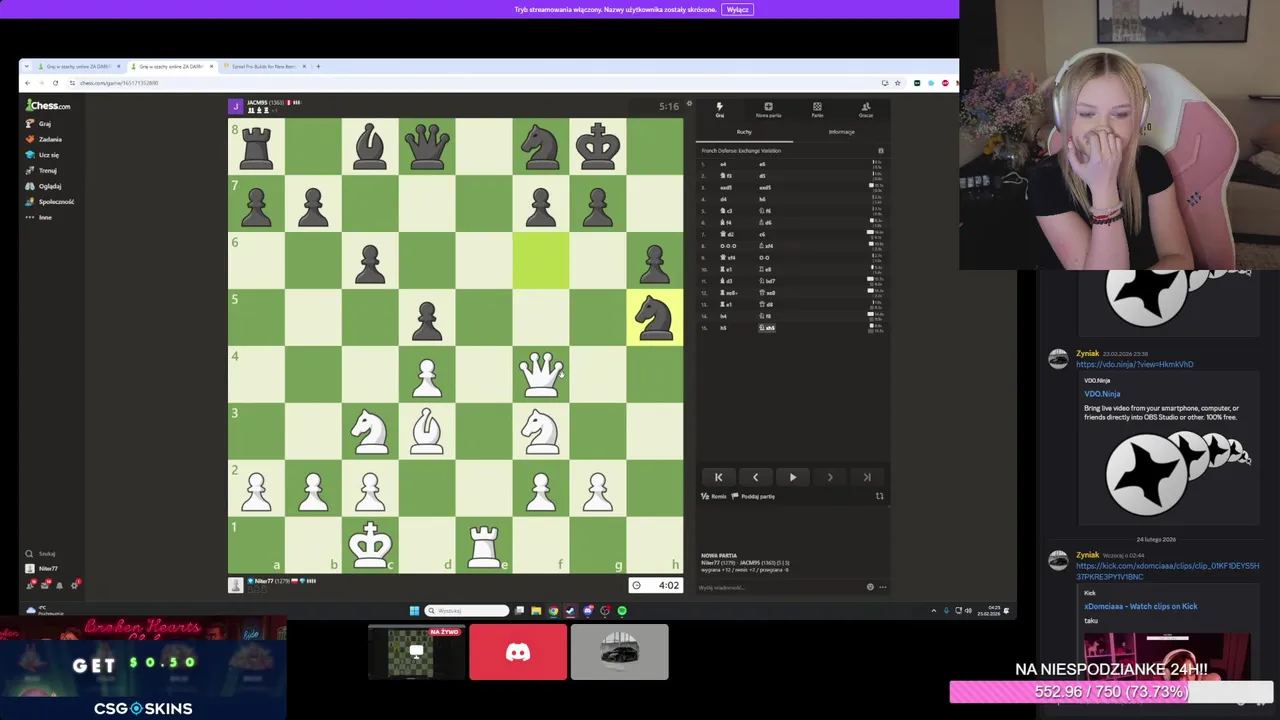
Task: Open the Trenuj practice section
Action: click(x=41, y=170)
